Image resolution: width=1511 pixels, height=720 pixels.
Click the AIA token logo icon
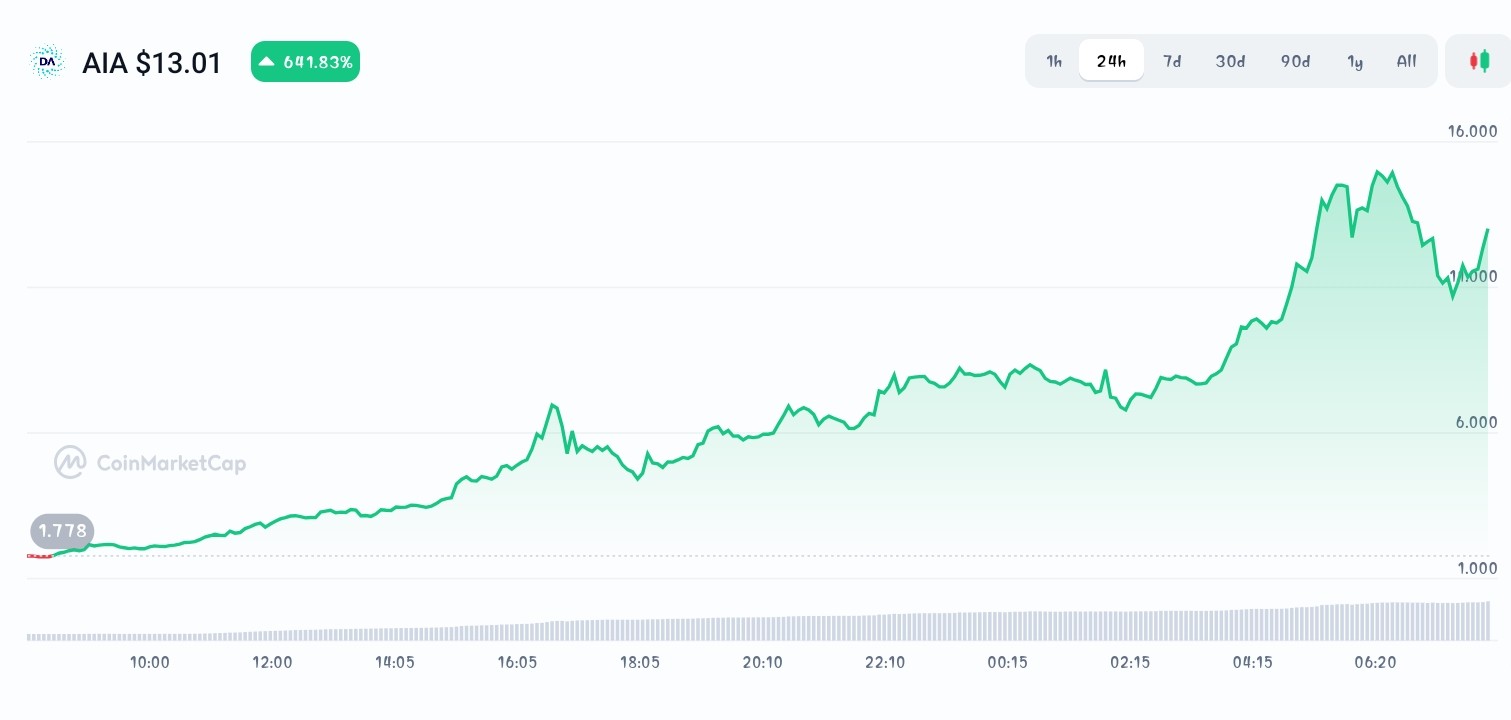pos(47,62)
